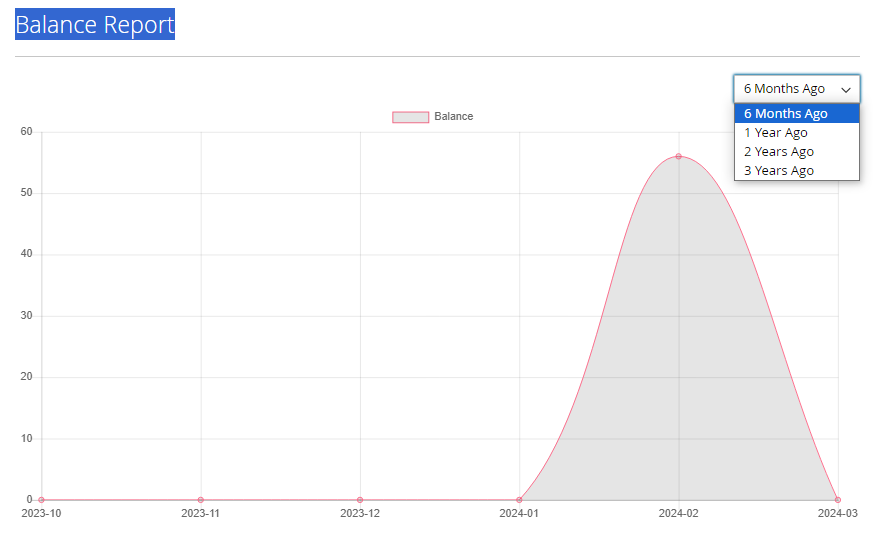Click the peak data point at 2024-02

point(678,156)
